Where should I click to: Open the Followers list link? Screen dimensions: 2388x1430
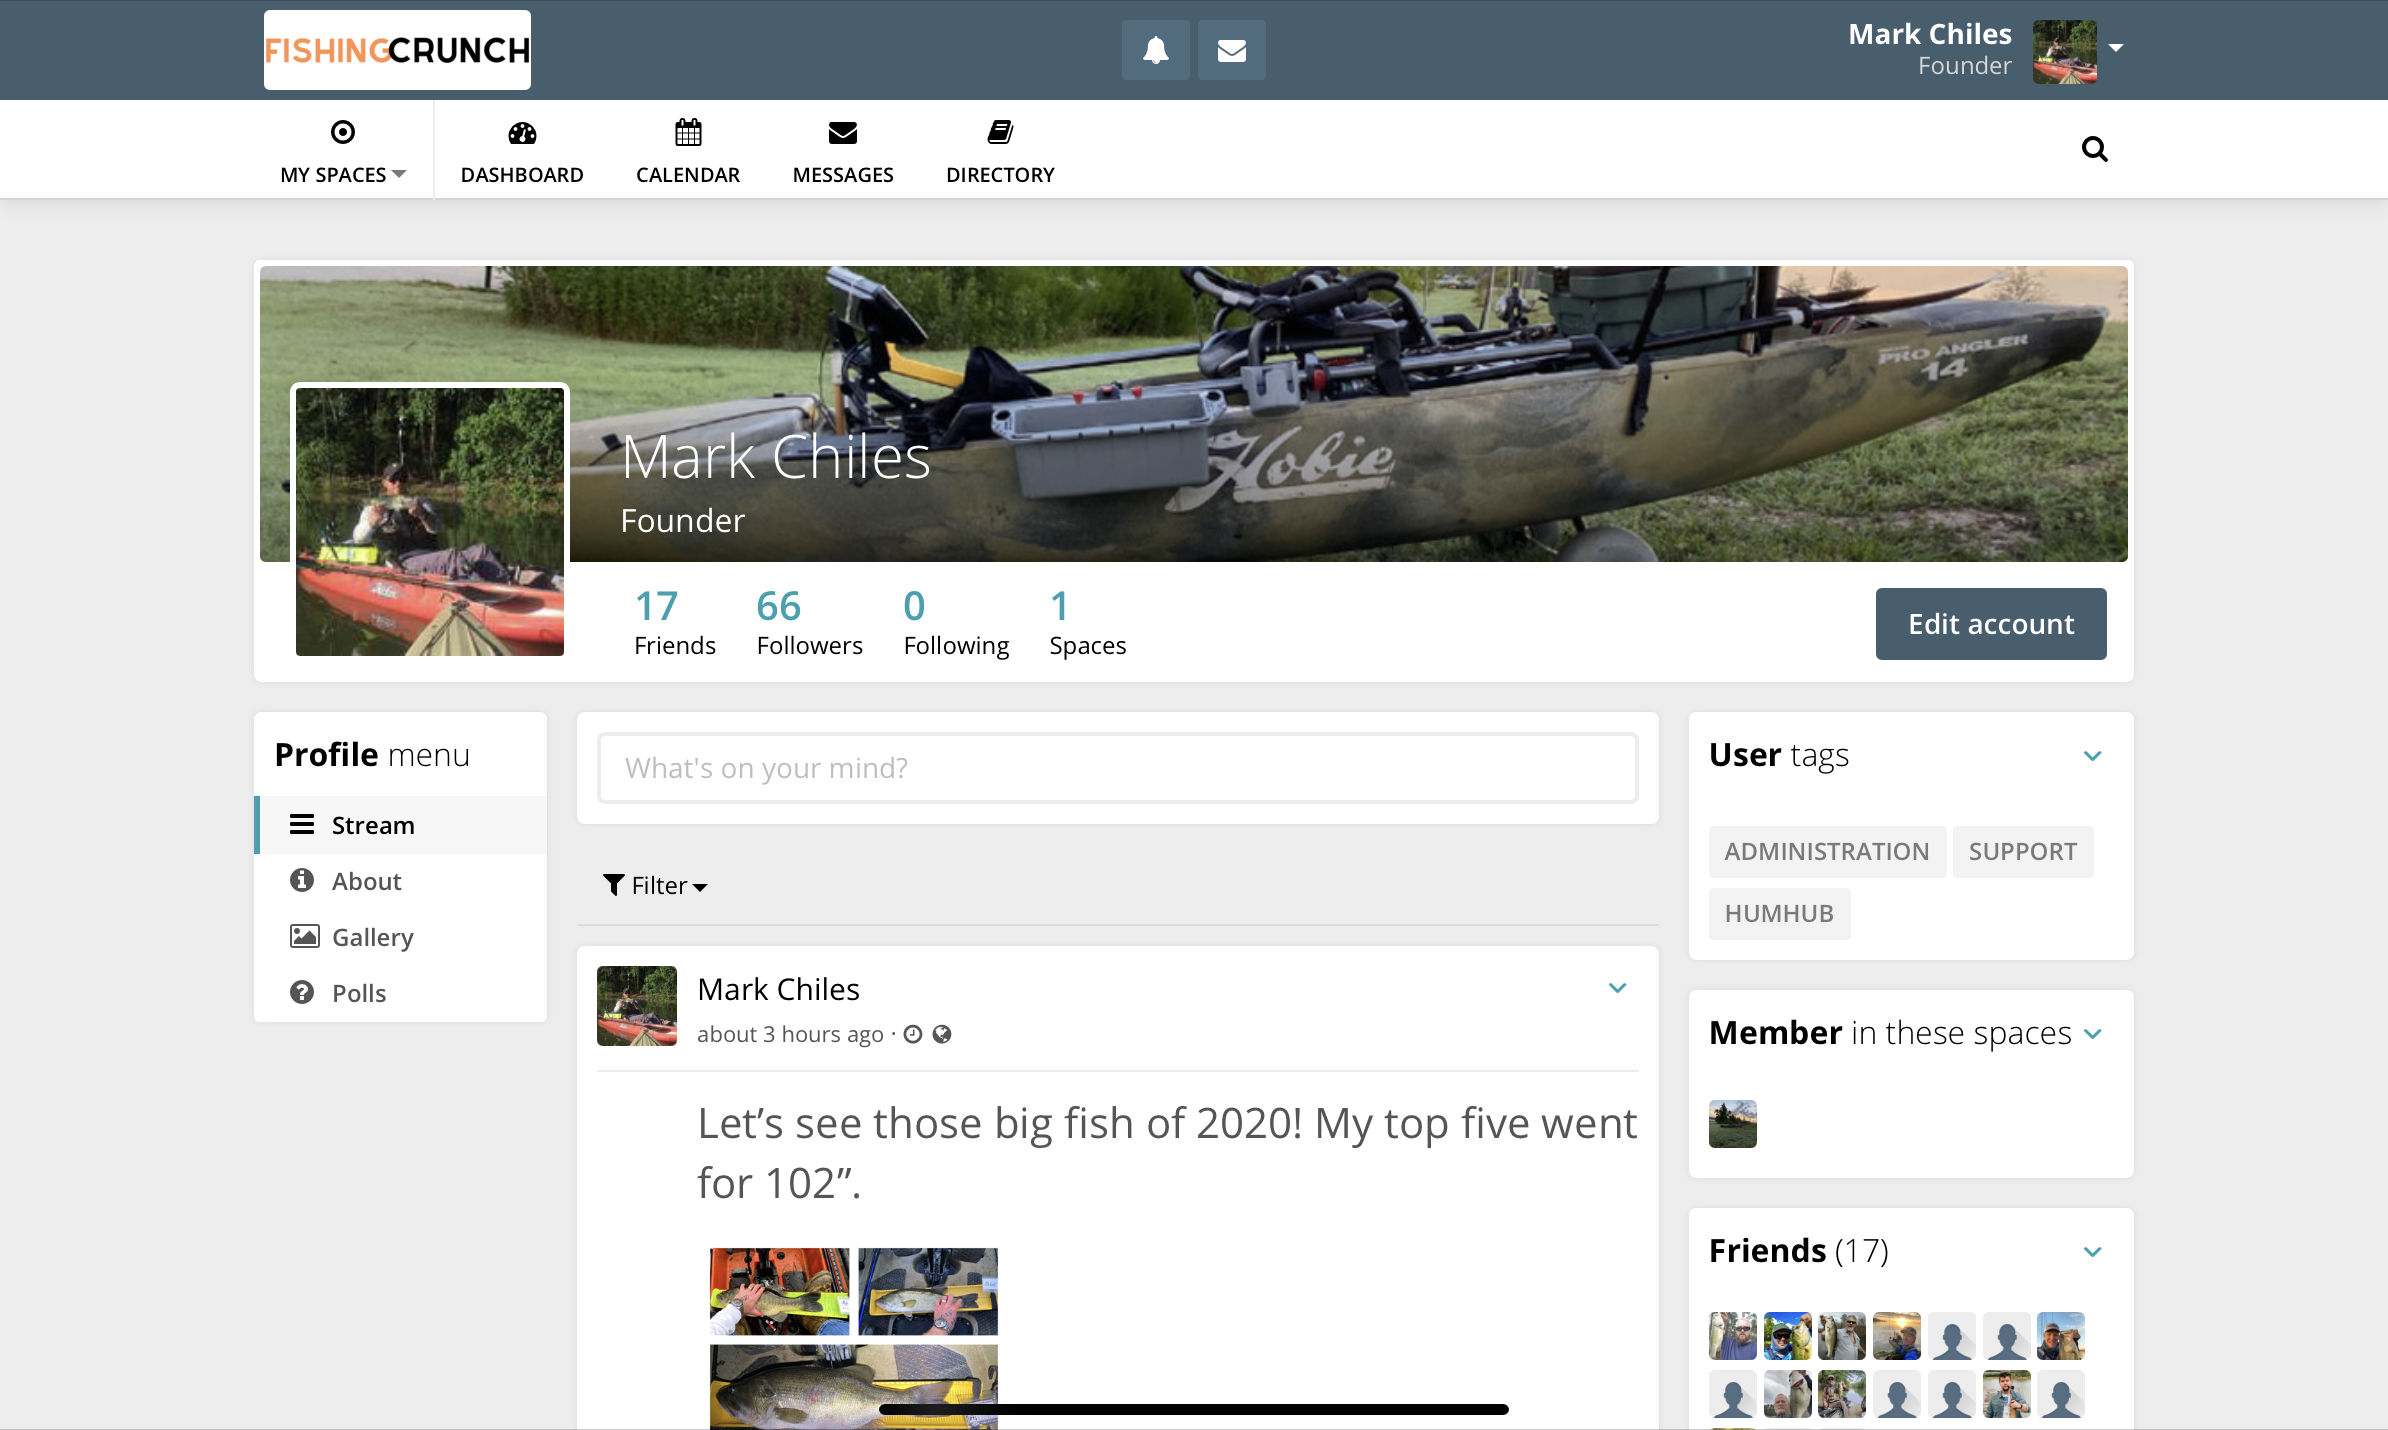click(809, 620)
